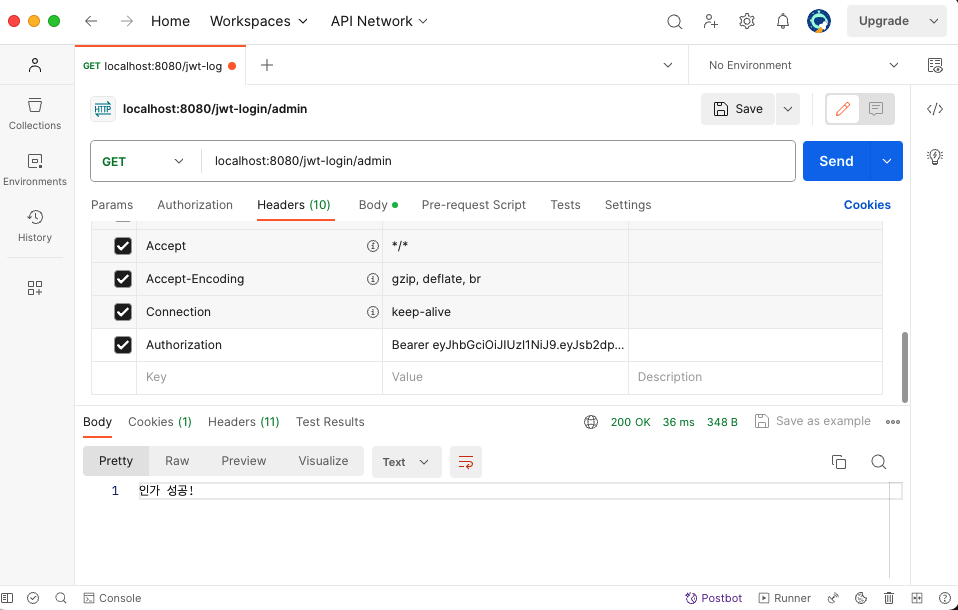Image resolution: width=958 pixels, height=610 pixels.
Task: Open Postbot in status bar
Action: 714,598
